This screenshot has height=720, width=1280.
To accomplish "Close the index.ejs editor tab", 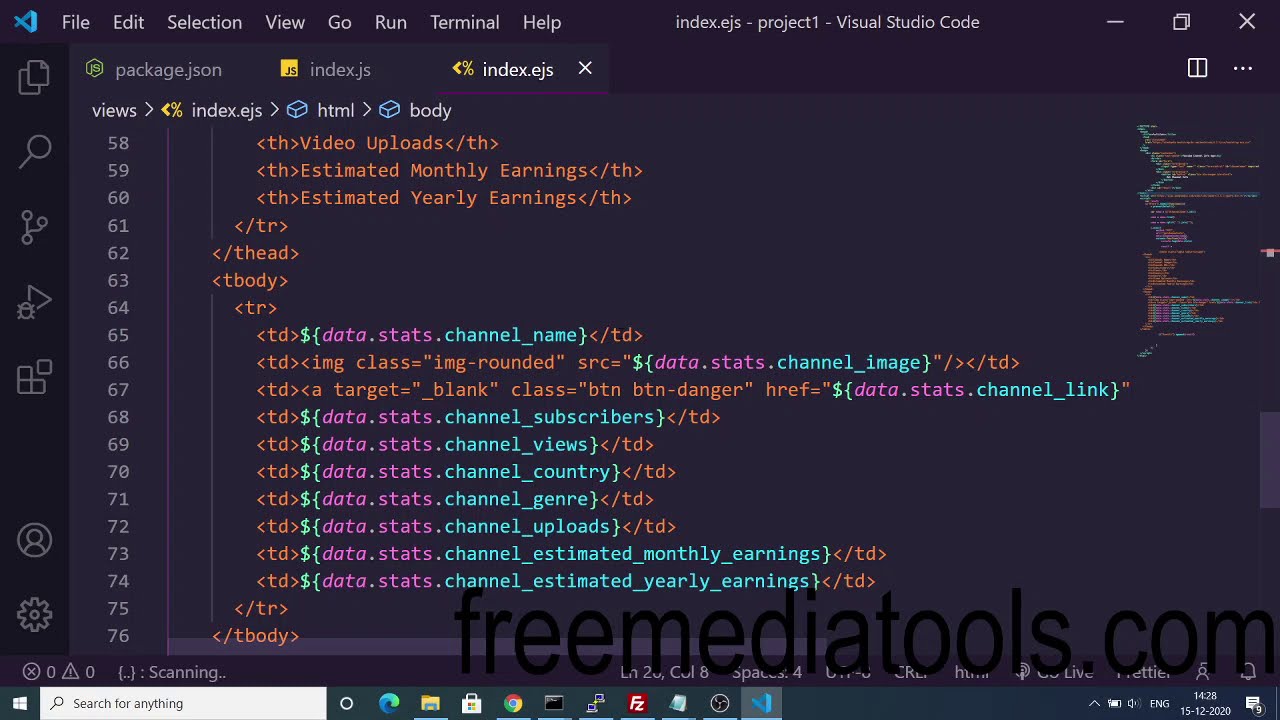I will pos(585,68).
